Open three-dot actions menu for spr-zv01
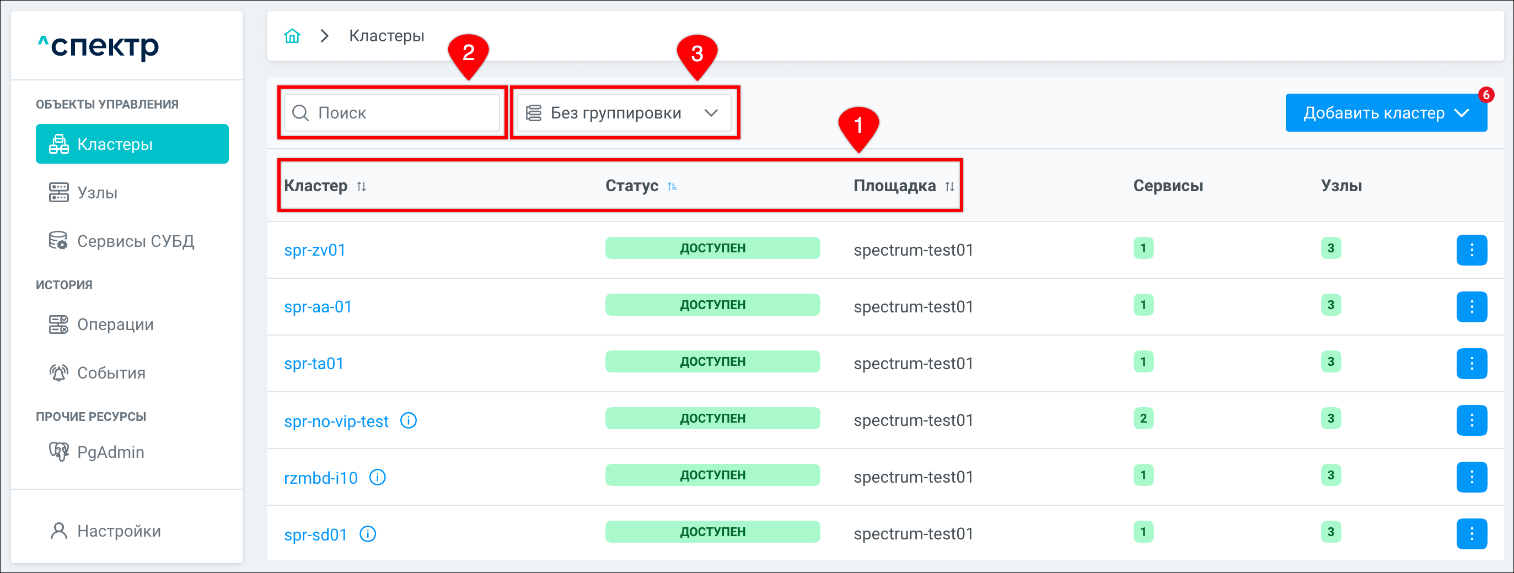This screenshot has height=573, width=1514. [1471, 250]
